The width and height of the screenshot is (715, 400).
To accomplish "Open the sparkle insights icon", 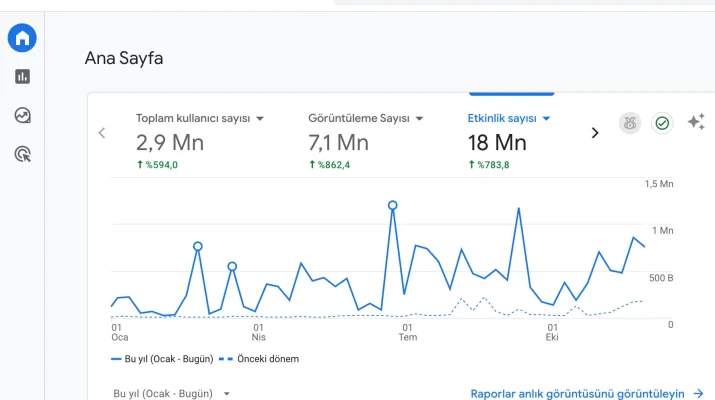I will pos(696,122).
